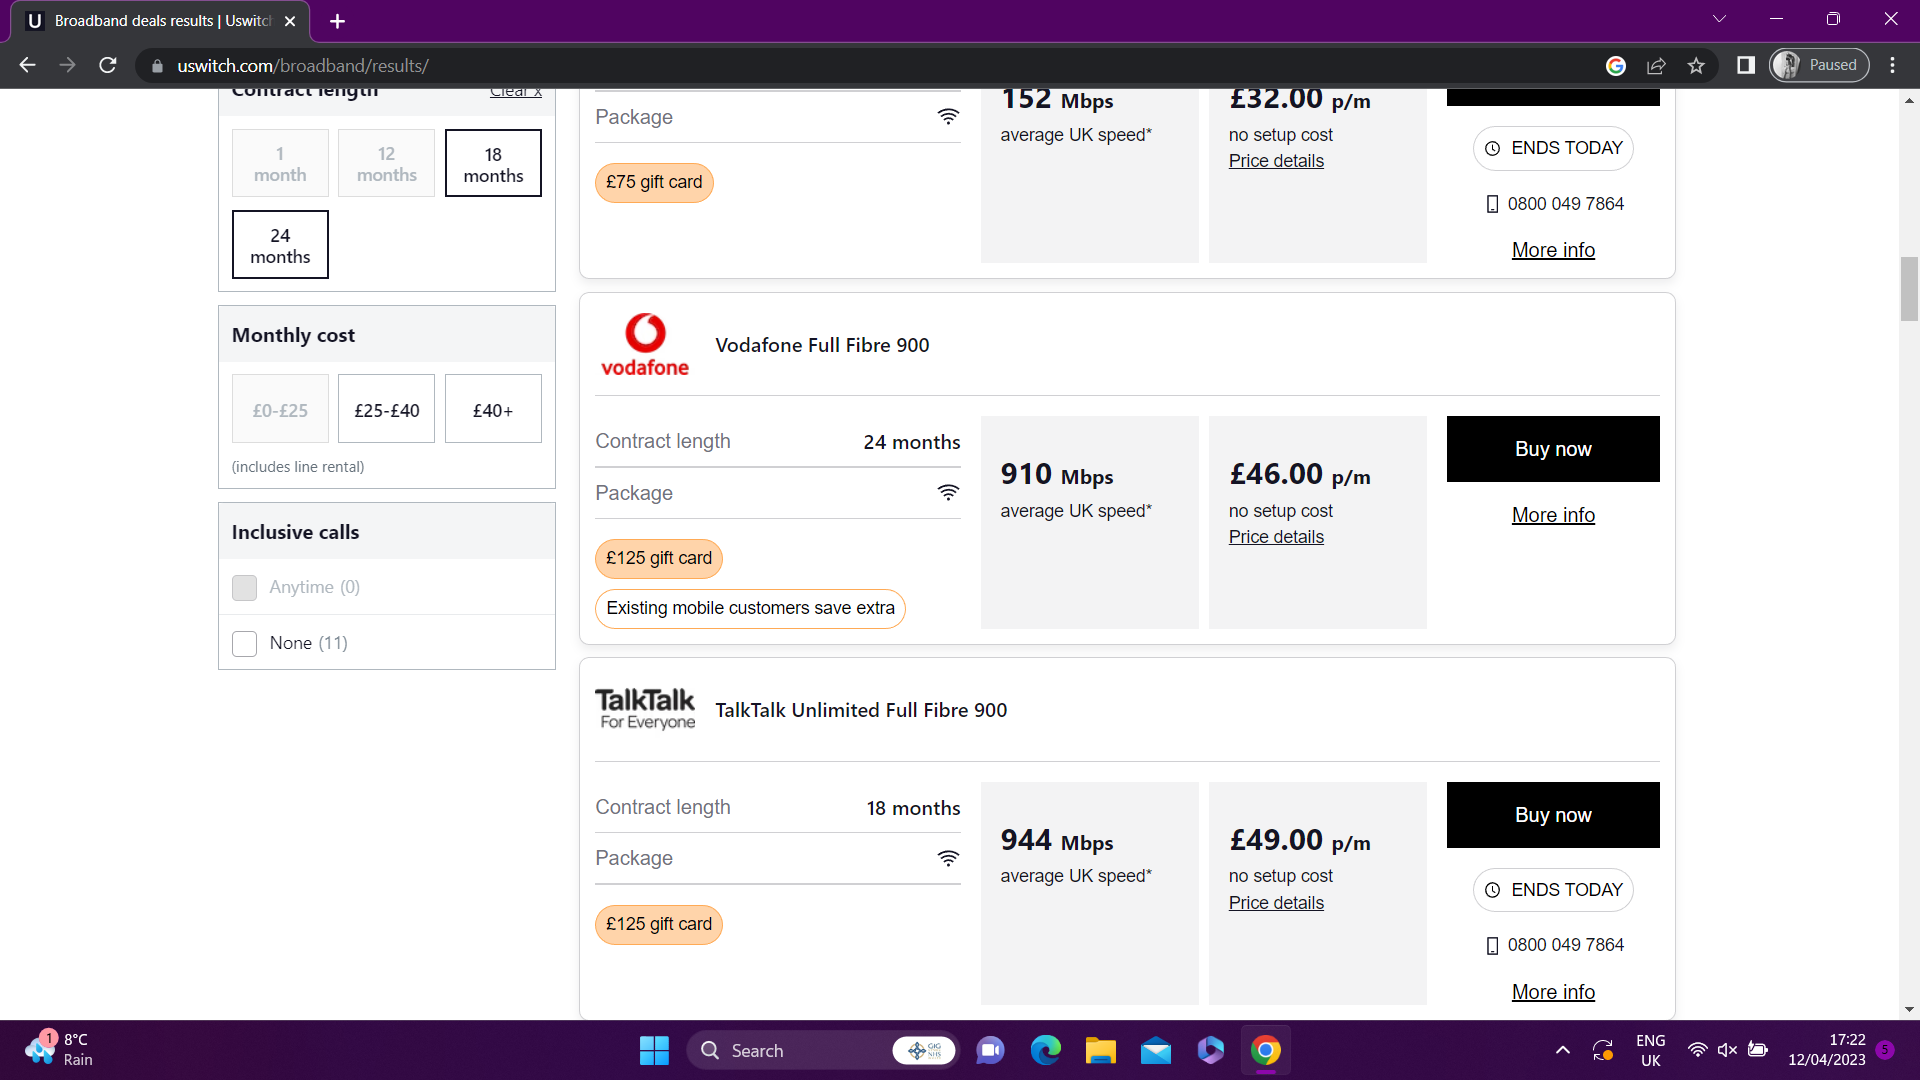Click the Google account icon in address bar

(1616, 66)
